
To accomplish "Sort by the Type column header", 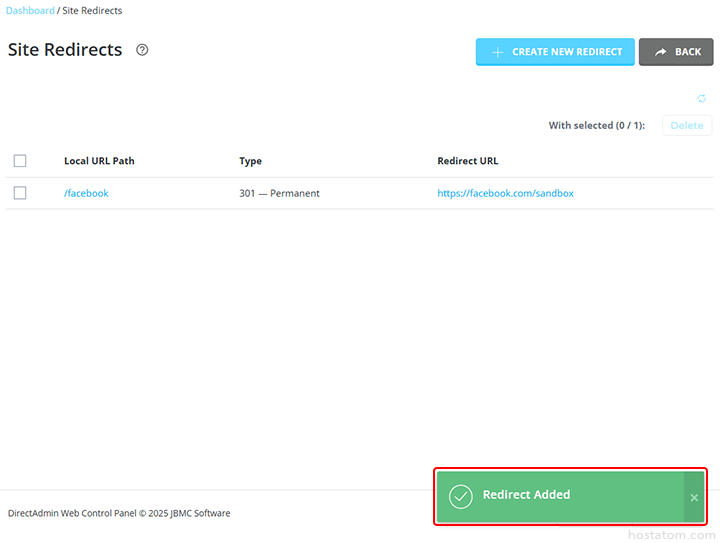I will point(250,161).
